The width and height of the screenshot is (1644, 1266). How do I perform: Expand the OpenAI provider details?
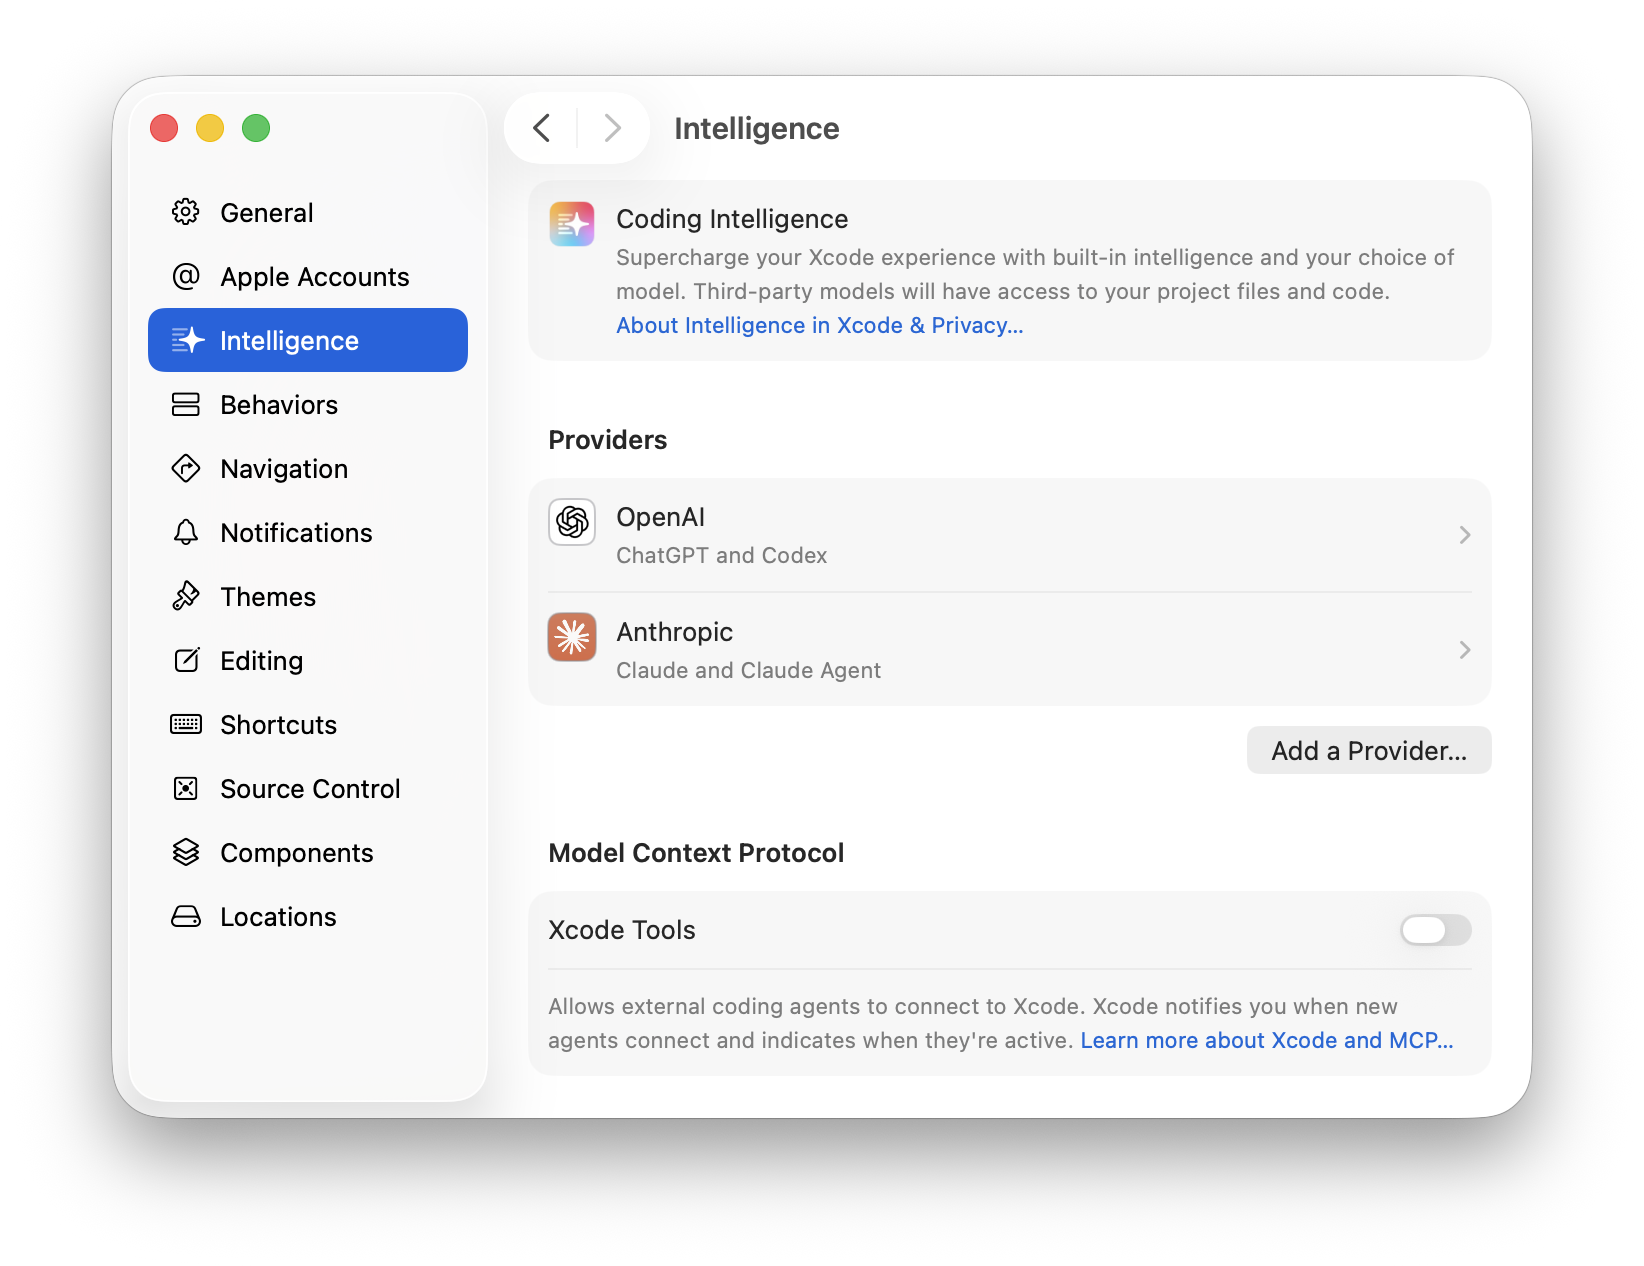[1464, 535]
